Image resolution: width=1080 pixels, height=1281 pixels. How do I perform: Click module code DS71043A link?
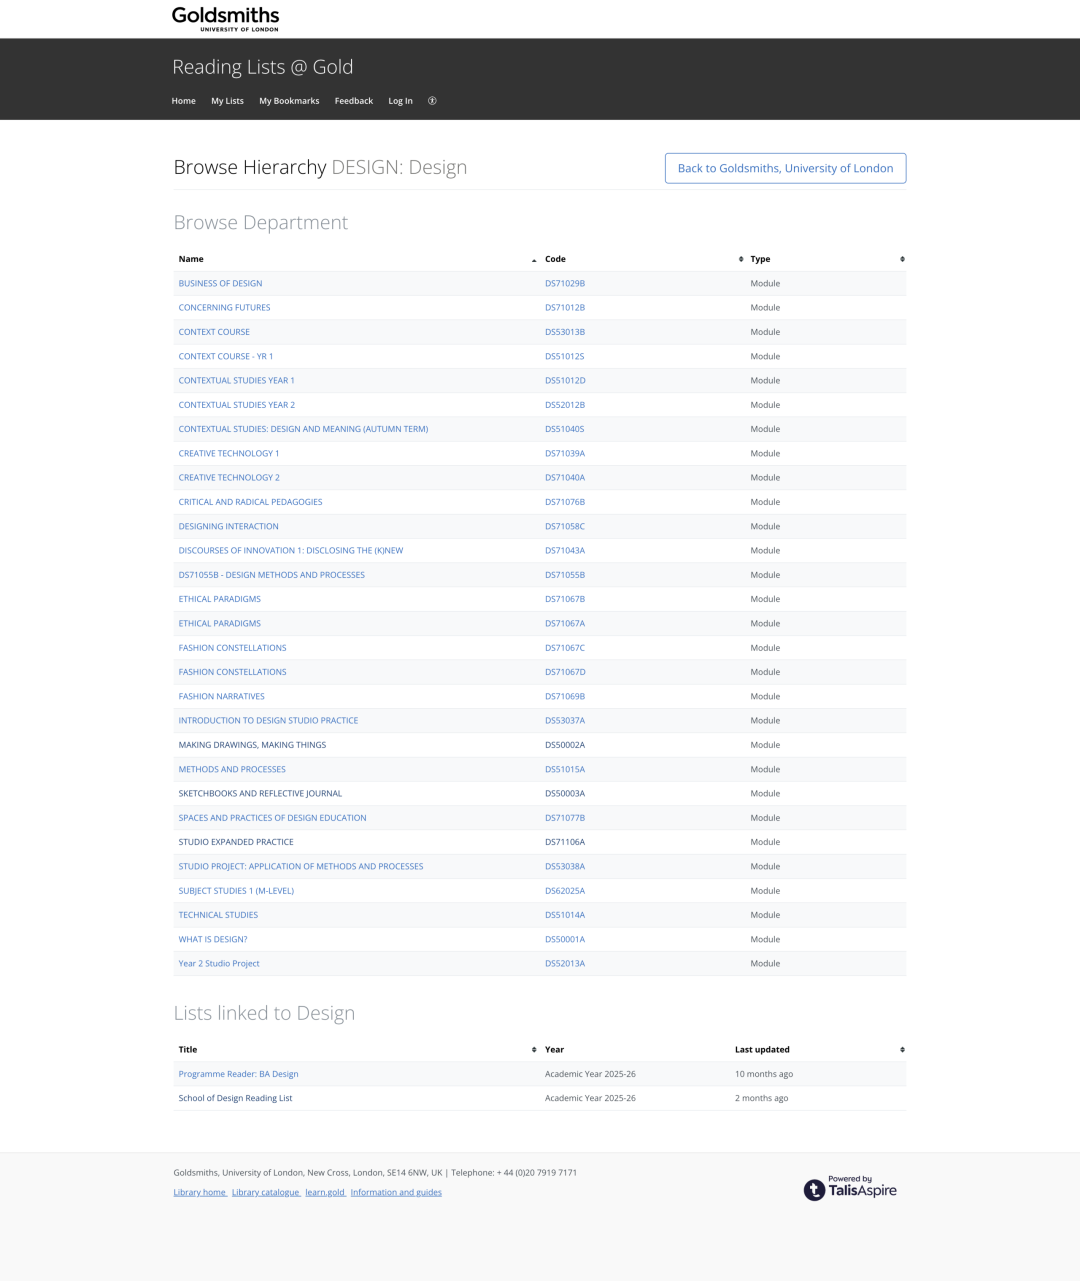565,551
